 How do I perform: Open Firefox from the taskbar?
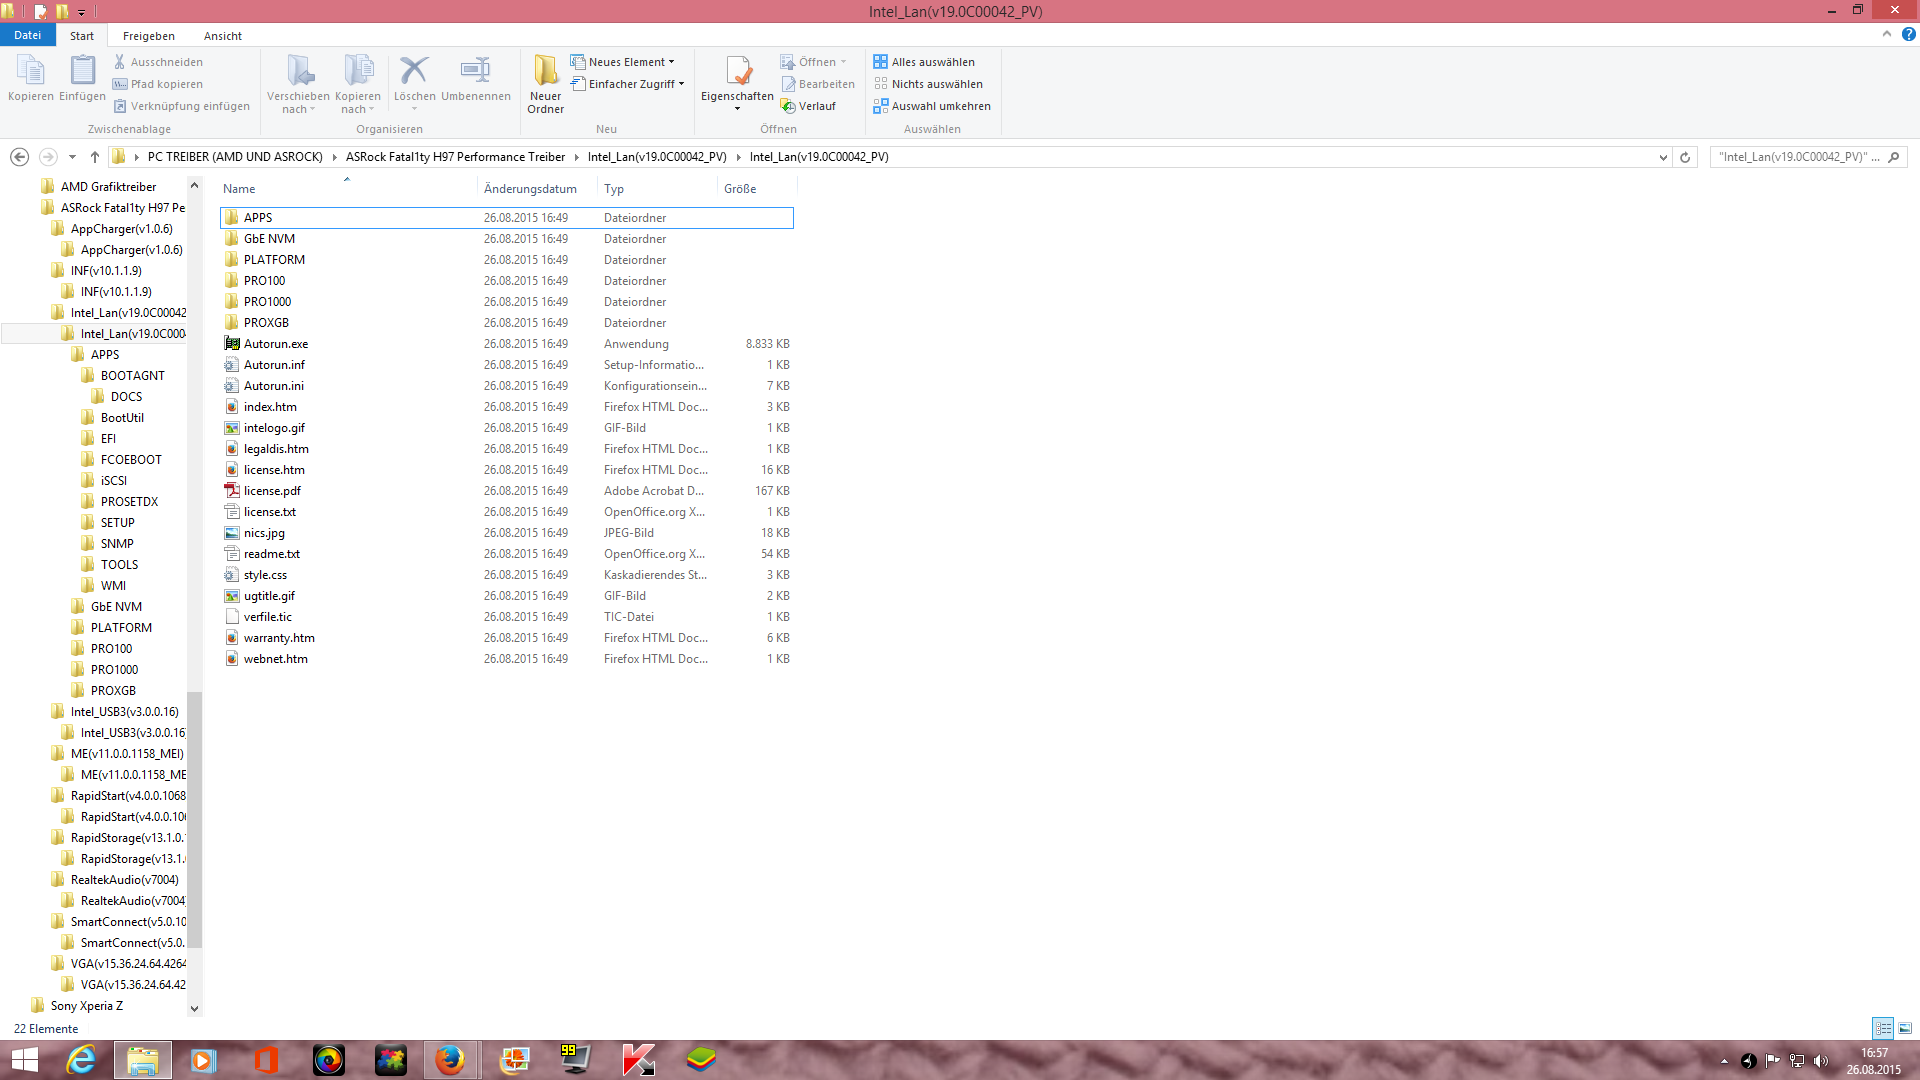pos(451,1060)
